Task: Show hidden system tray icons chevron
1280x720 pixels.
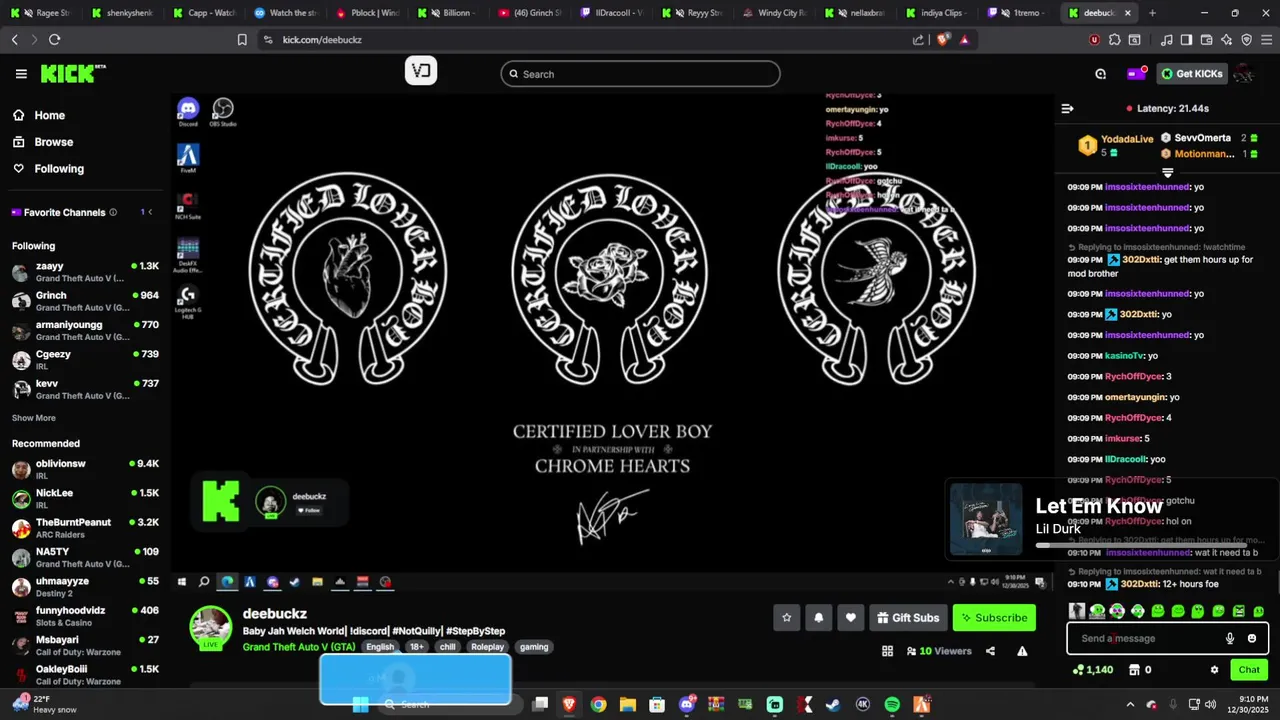Action: (x=1130, y=704)
